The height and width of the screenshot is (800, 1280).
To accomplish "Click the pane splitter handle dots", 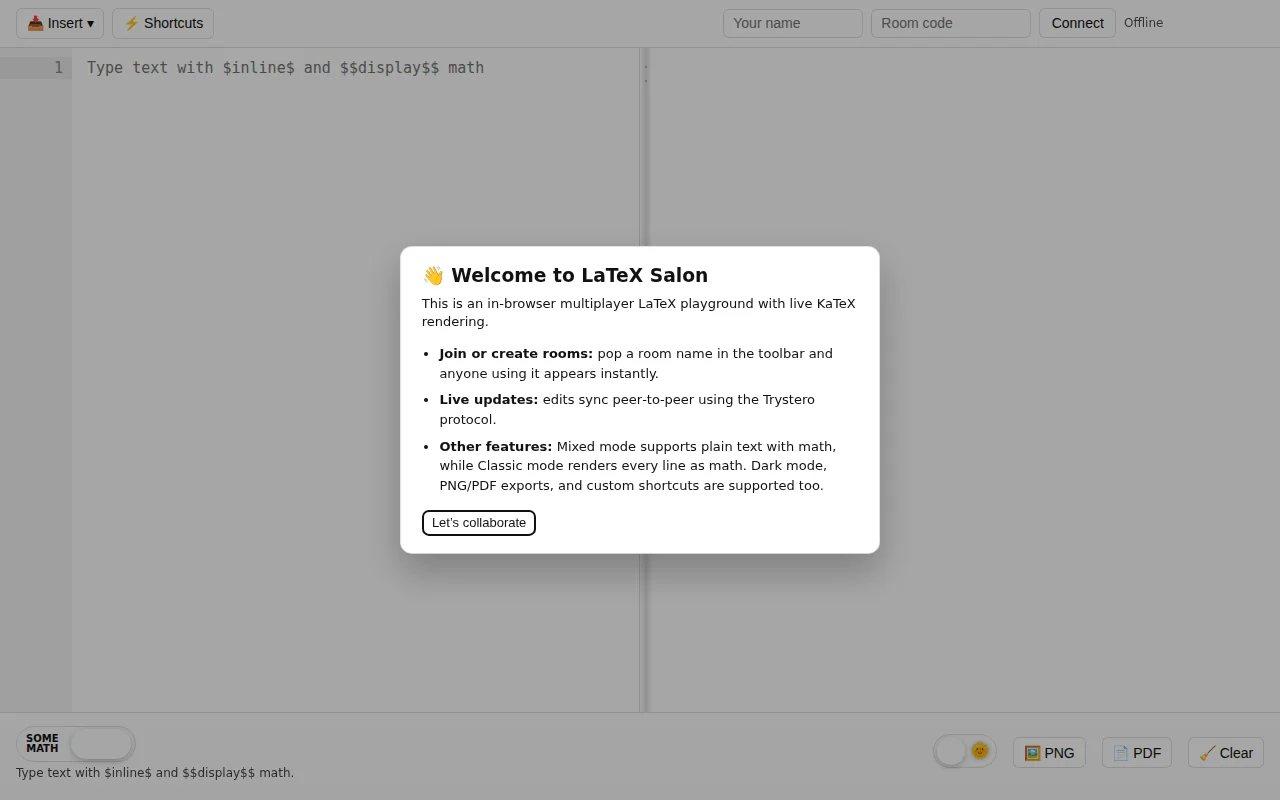I will tap(645, 74).
